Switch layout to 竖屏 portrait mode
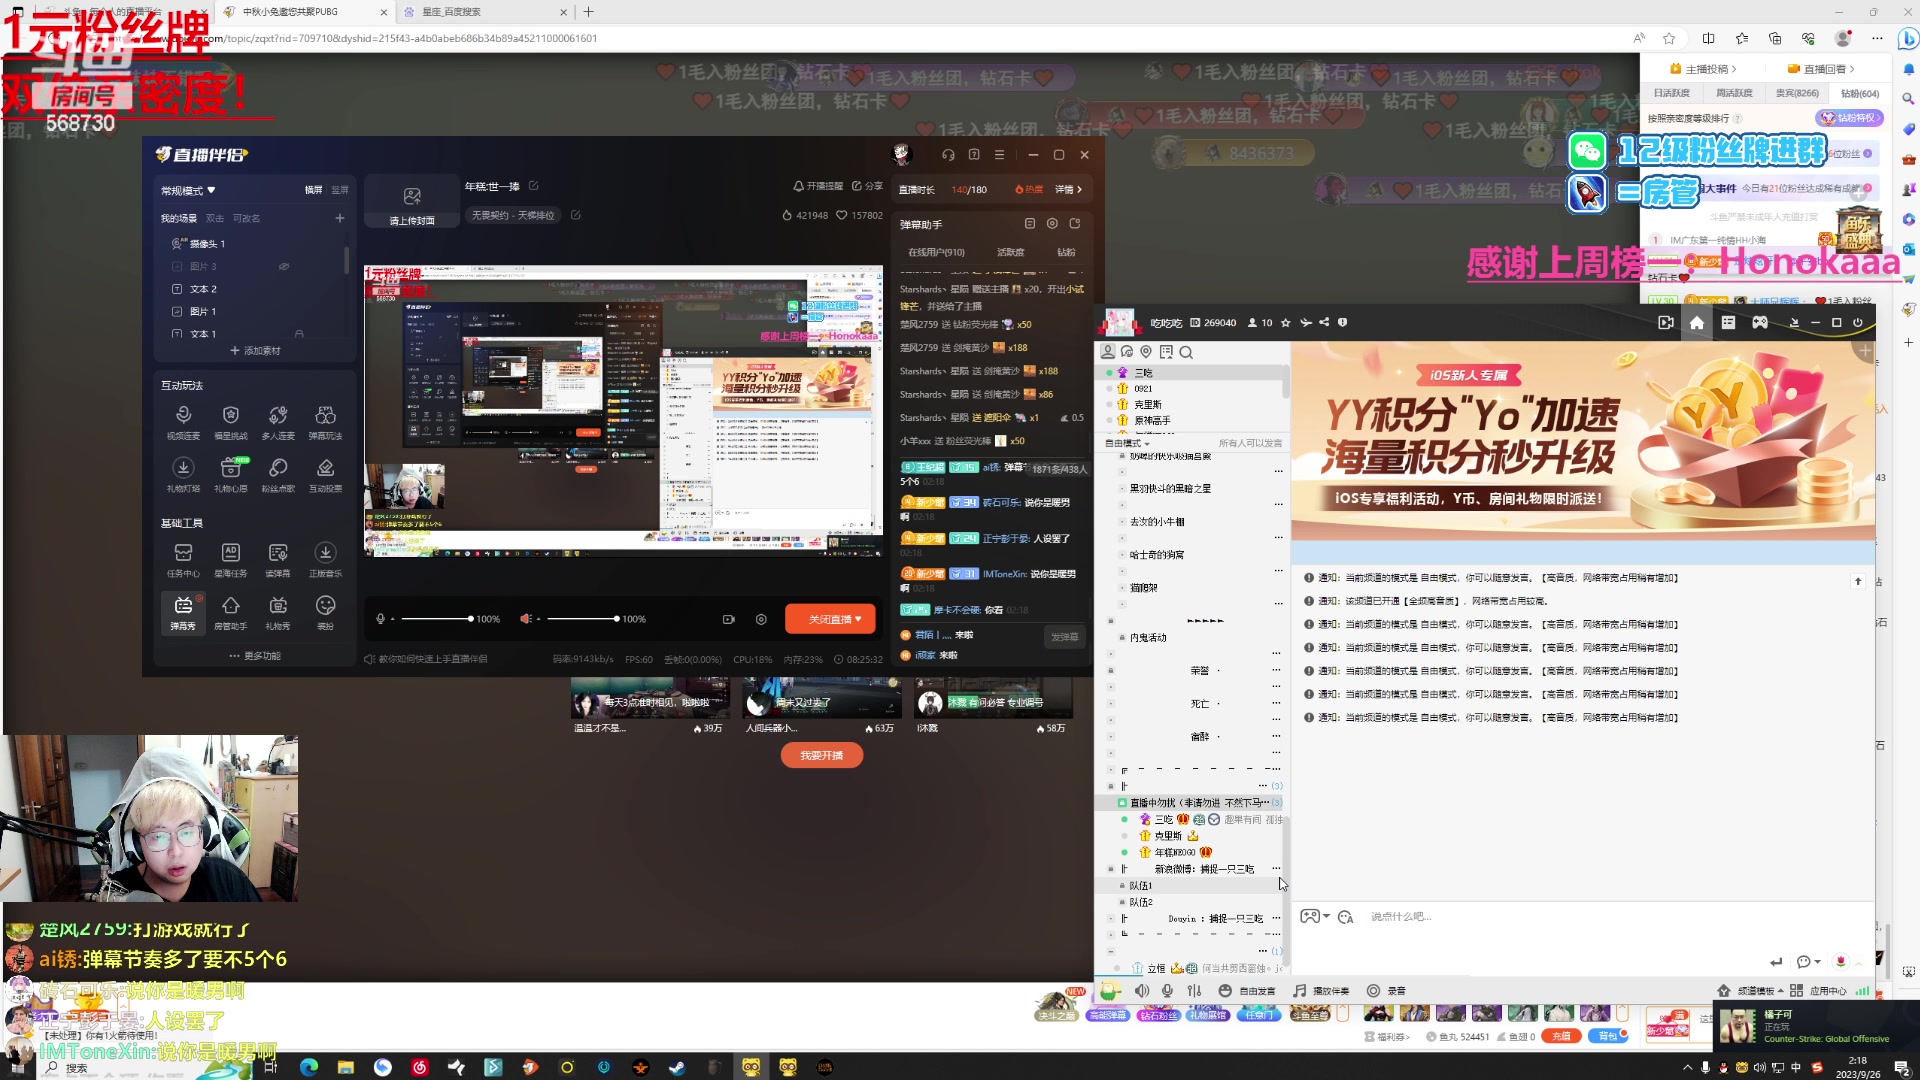 click(340, 190)
